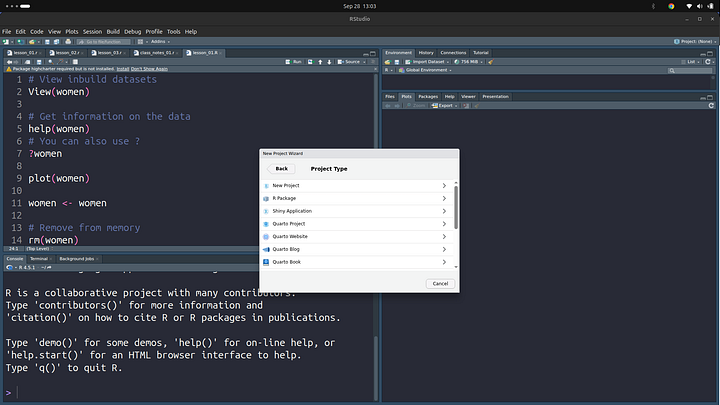Click the Save All documents icon
Image resolution: width=720 pixels, height=405 pixels.
click(x=56, y=42)
